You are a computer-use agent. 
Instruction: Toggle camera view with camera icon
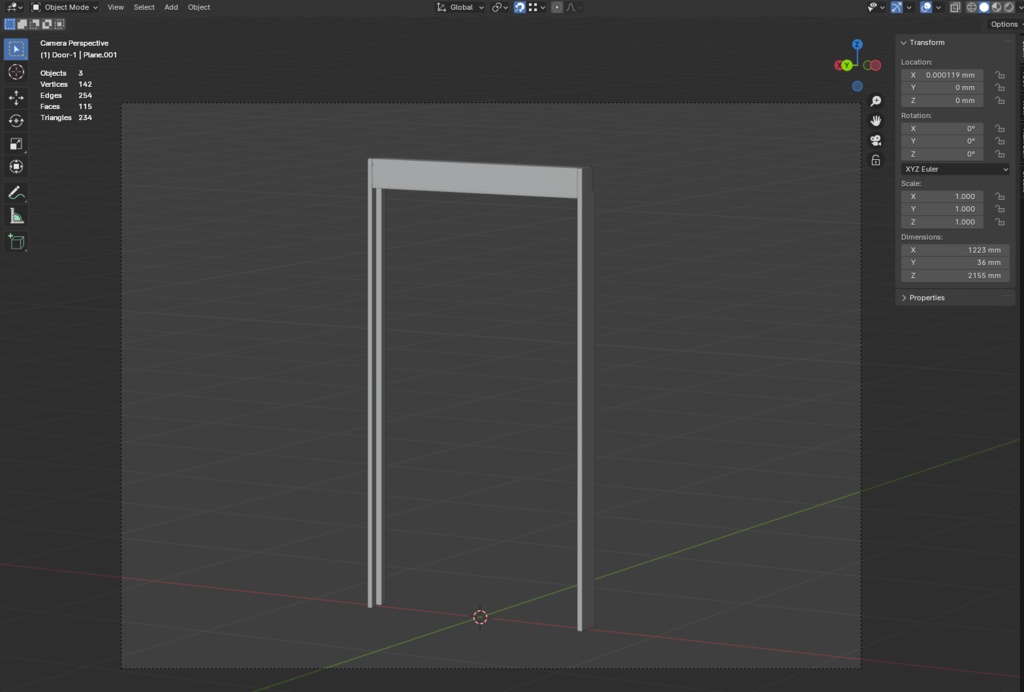coord(876,140)
